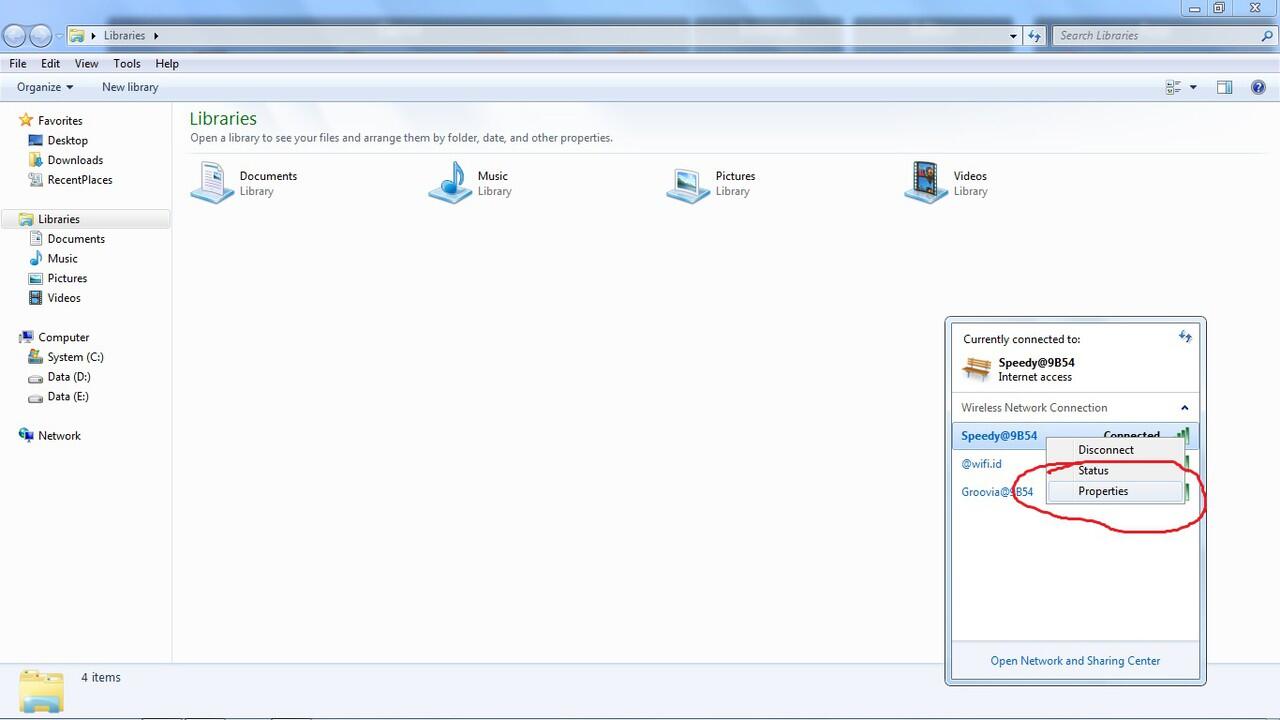Select Libraries in navigation pane

click(86, 219)
